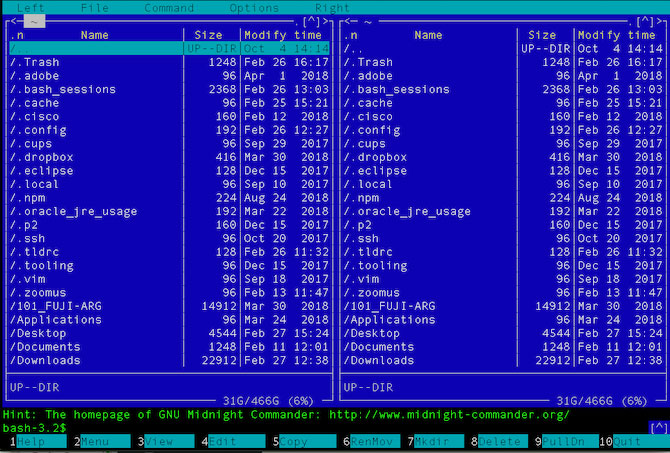
Task: Select /Applications in the right panel
Action: [x=503, y=320]
